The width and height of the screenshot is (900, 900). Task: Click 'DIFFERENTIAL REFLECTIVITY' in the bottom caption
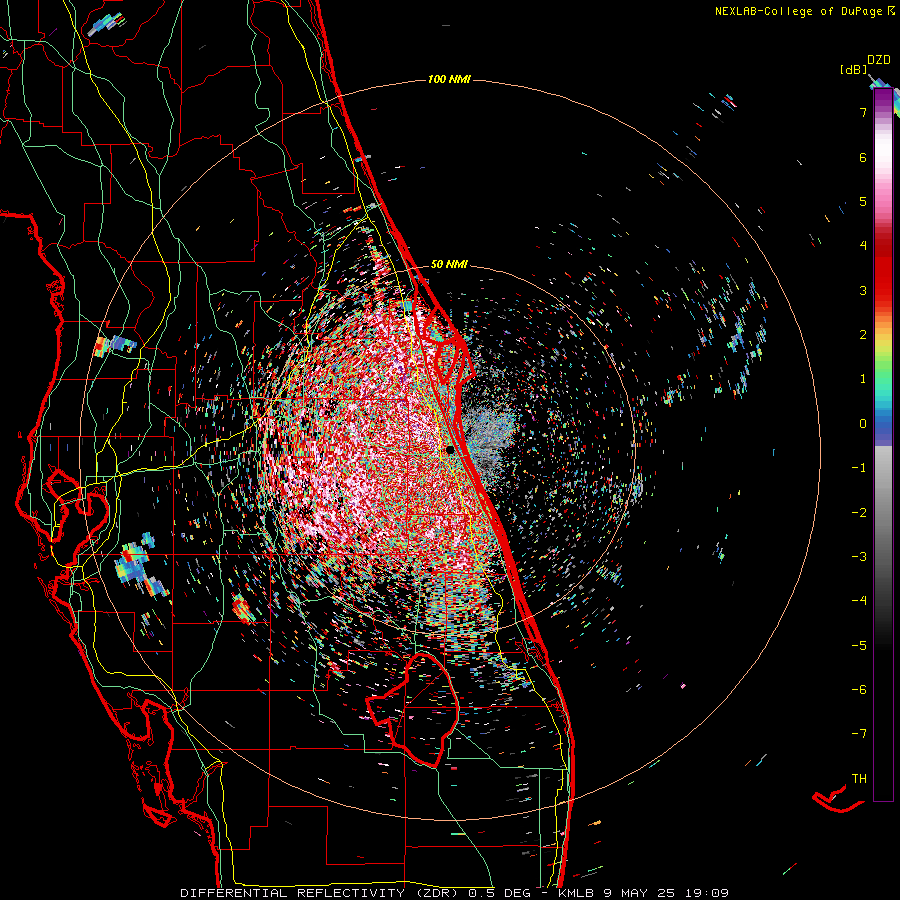click(x=293, y=893)
